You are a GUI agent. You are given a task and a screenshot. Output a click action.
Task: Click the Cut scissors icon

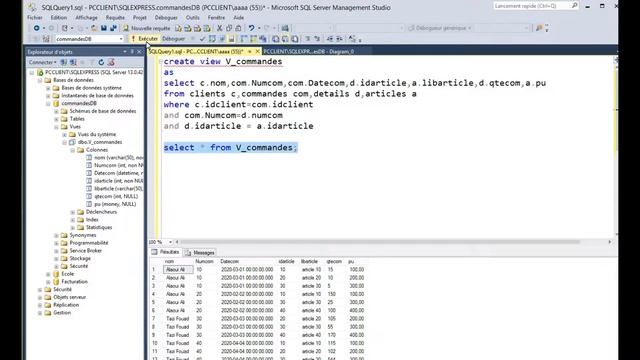[219, 28]
